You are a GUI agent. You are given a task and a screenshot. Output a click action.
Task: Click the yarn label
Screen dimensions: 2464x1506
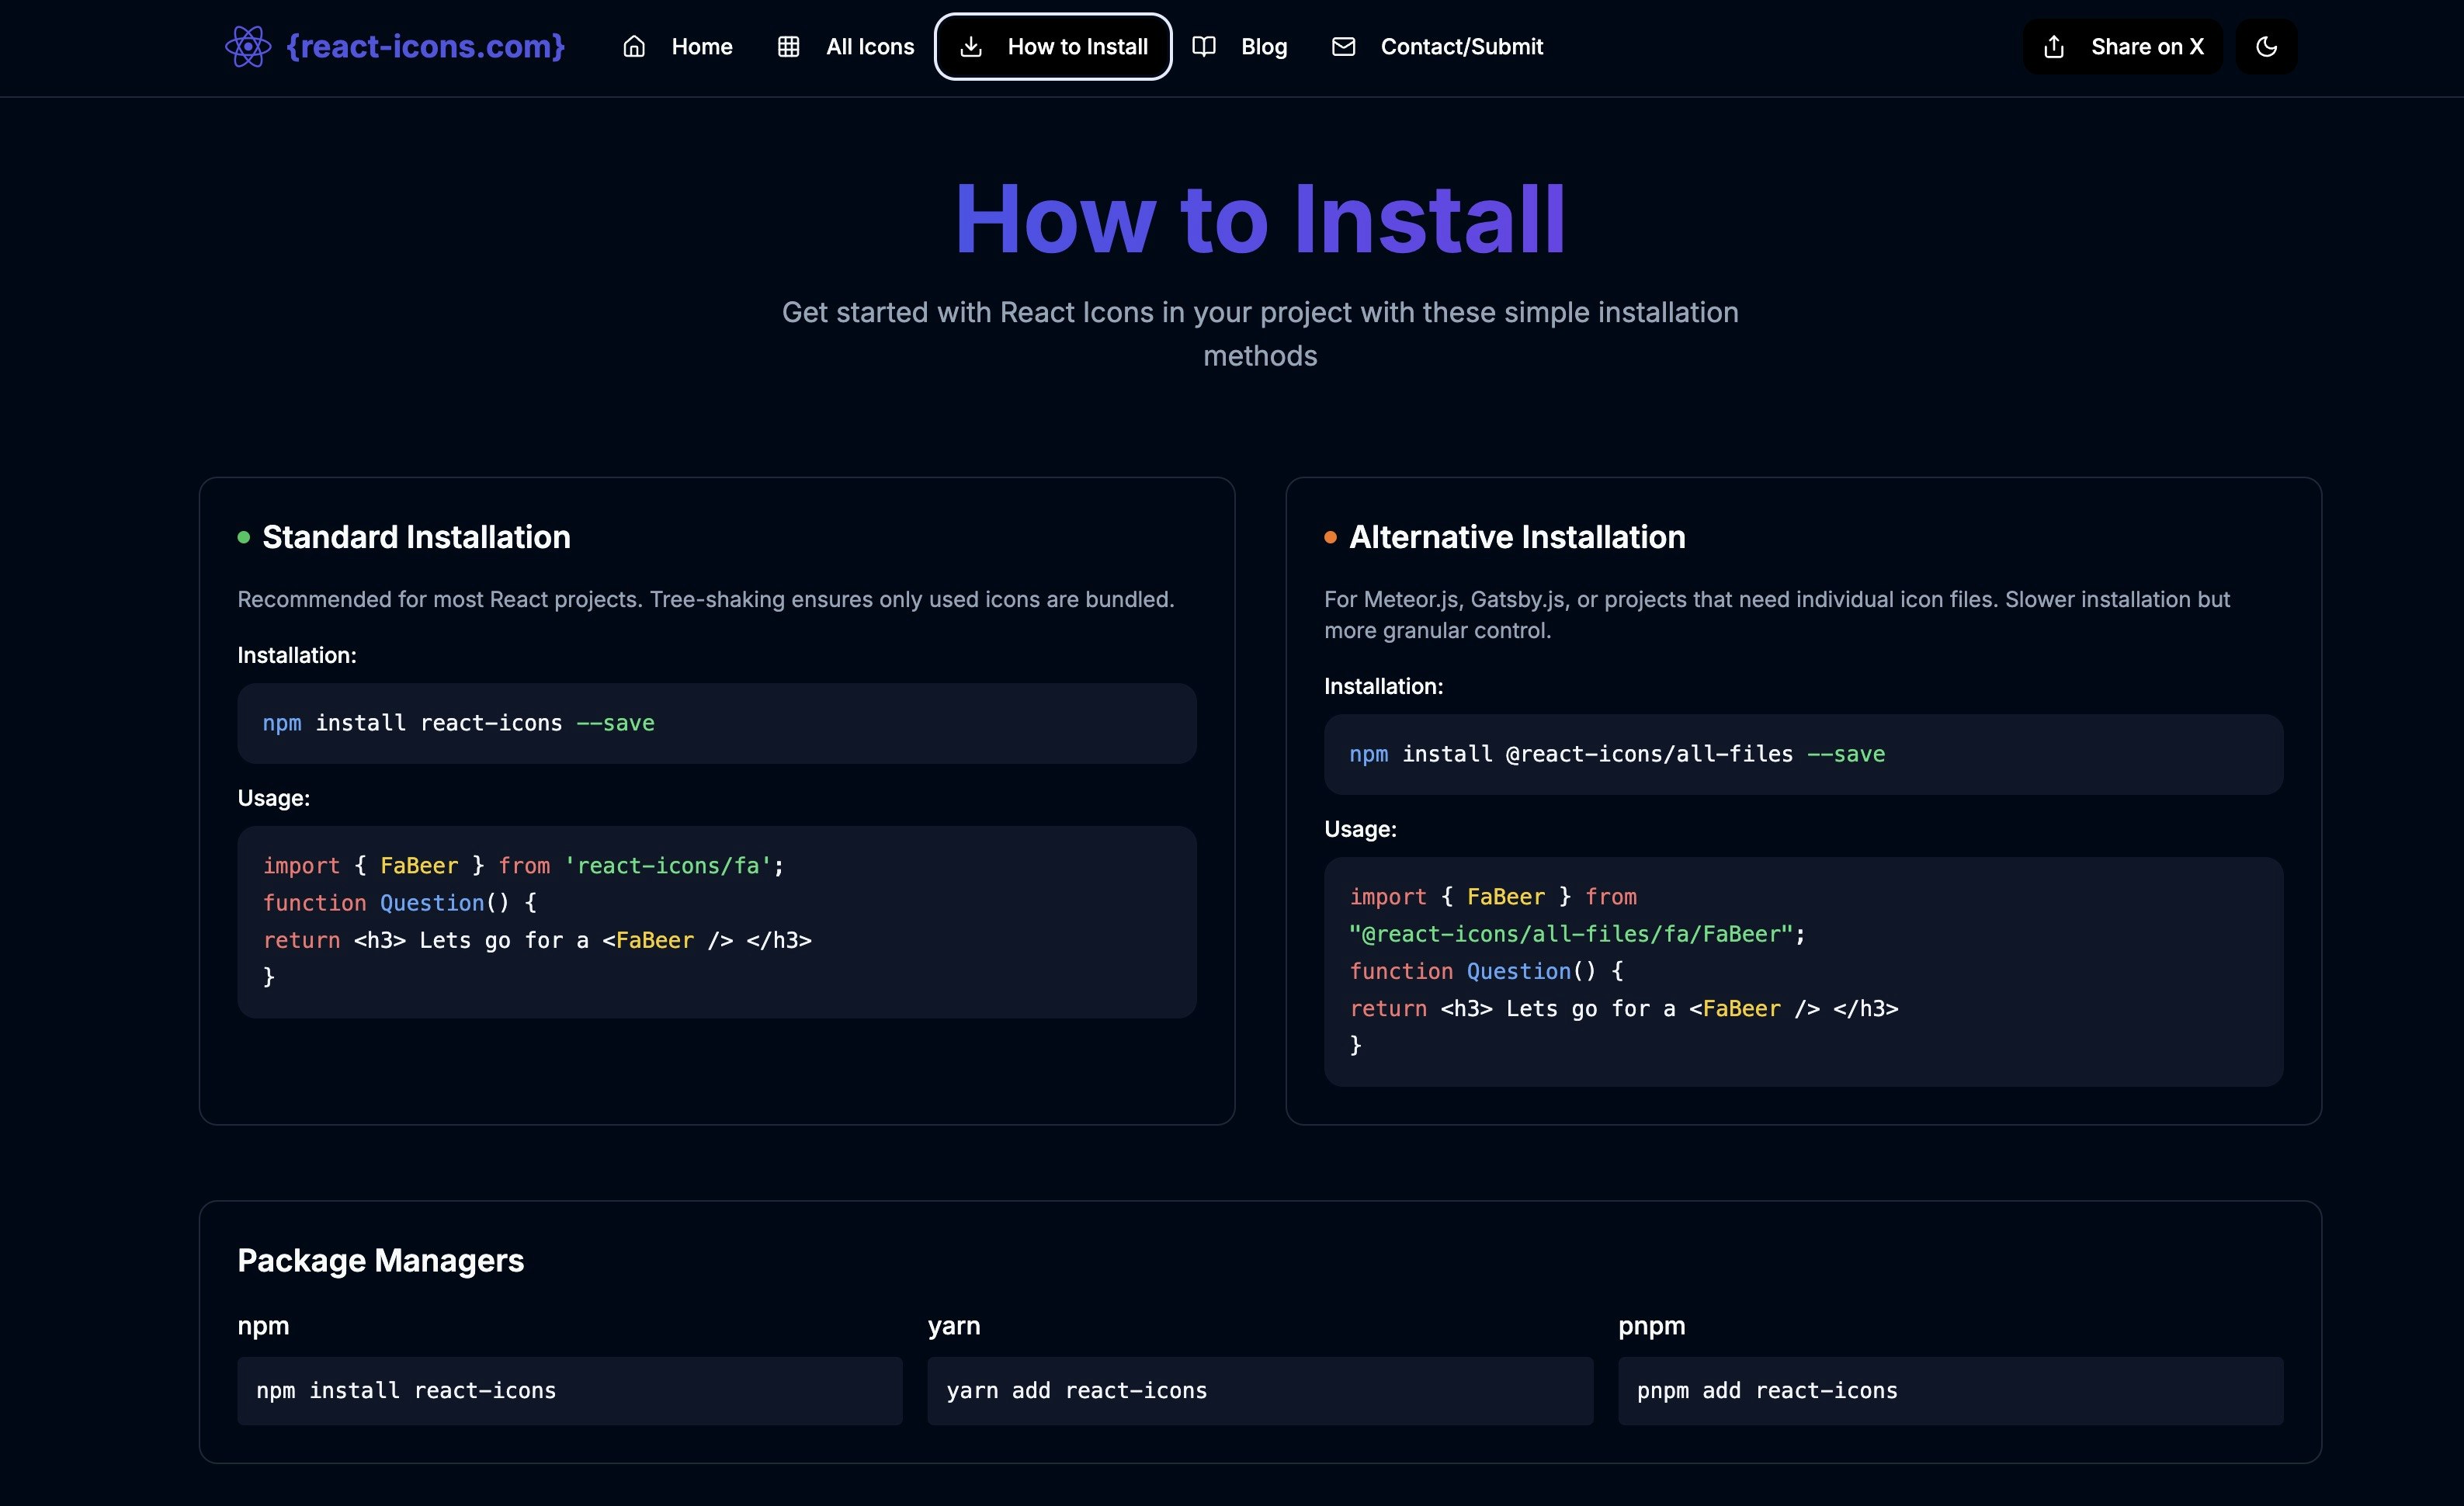coord(953,1326)
